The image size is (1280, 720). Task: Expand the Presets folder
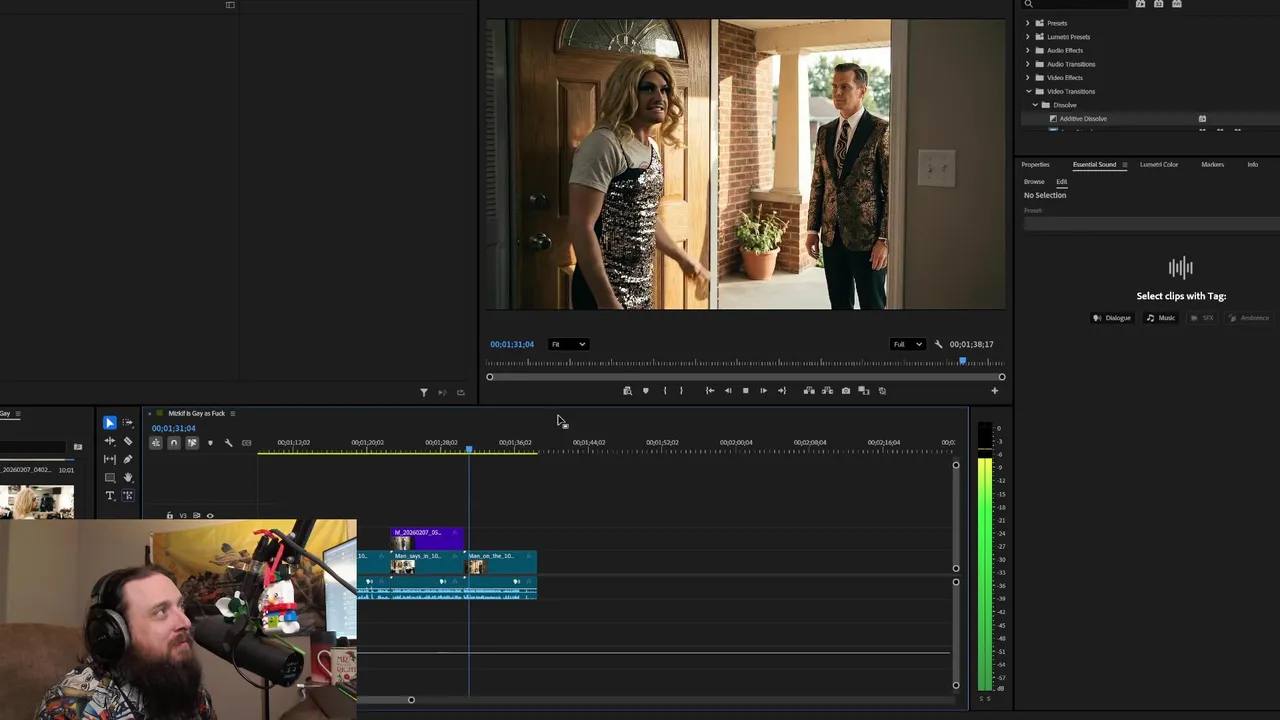[x=1028, y=23]
